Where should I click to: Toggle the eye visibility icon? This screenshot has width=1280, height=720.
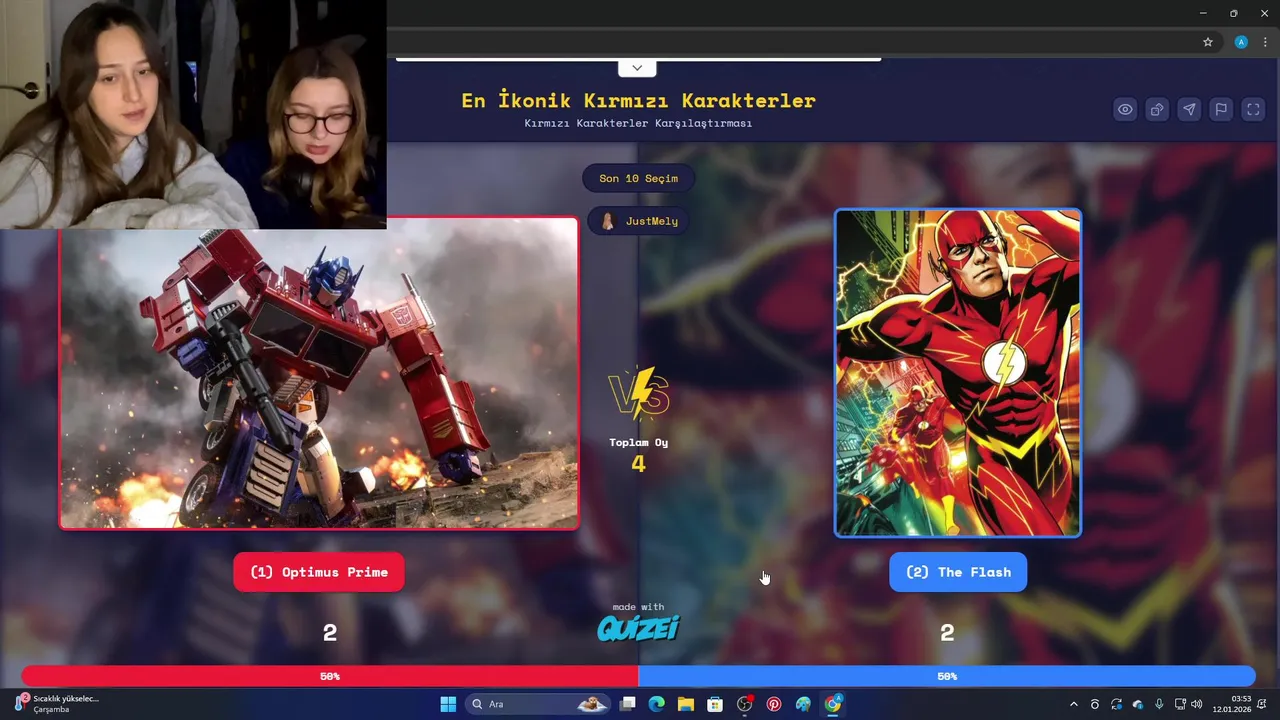(x=1125, y=110)
